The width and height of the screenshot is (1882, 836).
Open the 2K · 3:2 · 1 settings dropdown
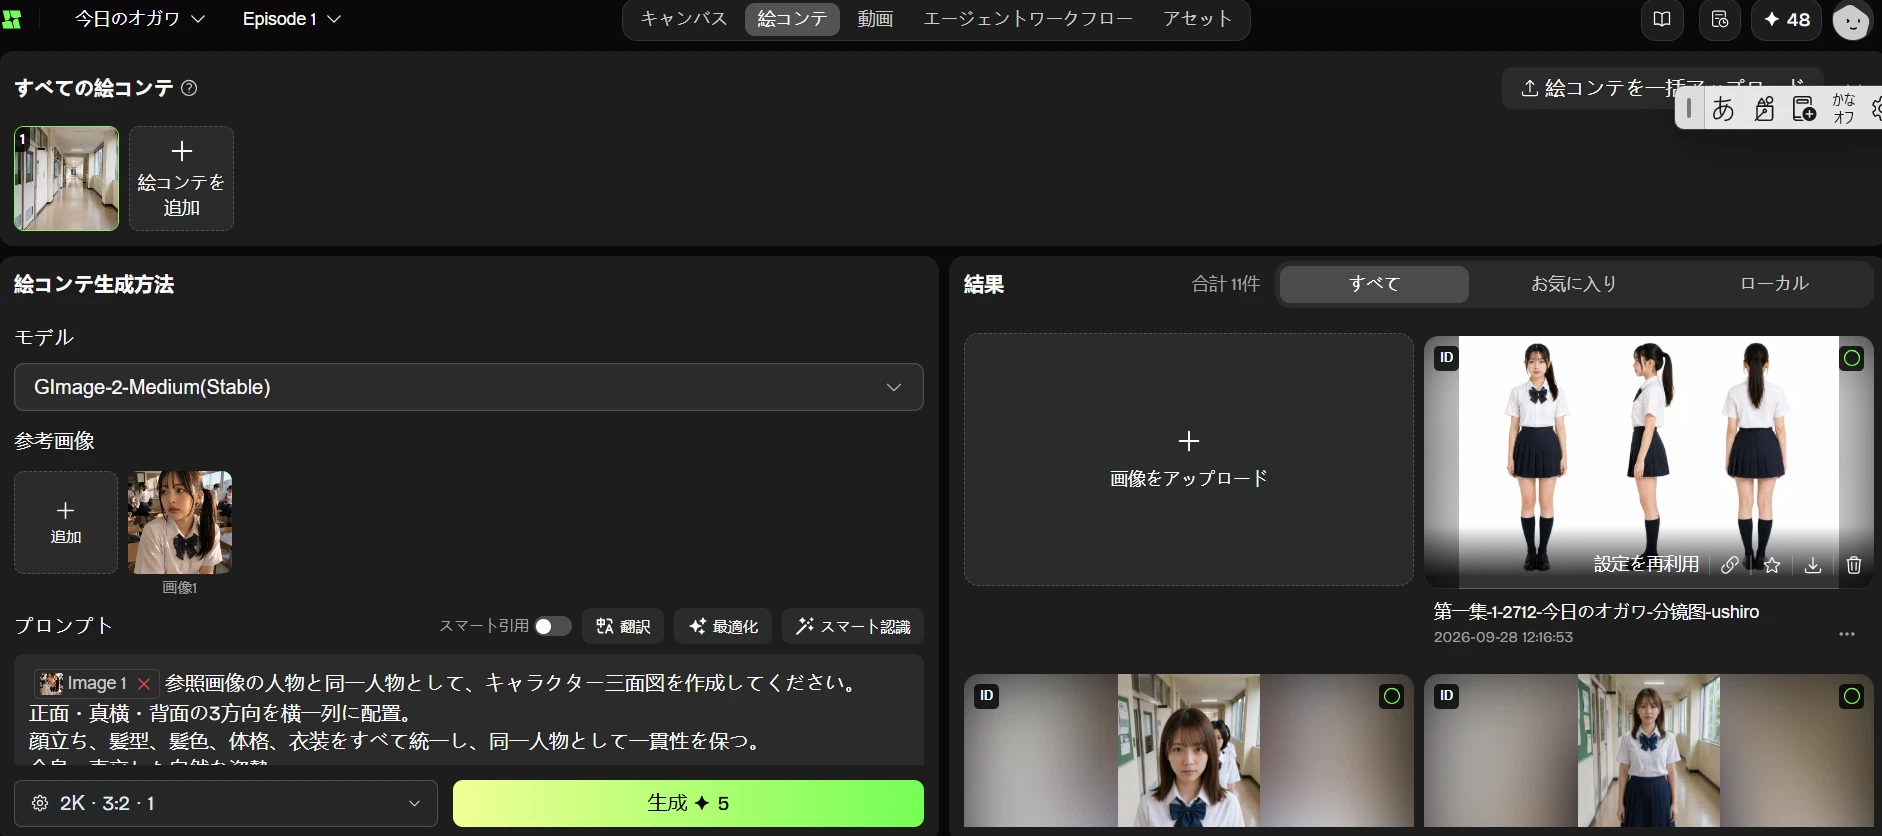[226, 803]
